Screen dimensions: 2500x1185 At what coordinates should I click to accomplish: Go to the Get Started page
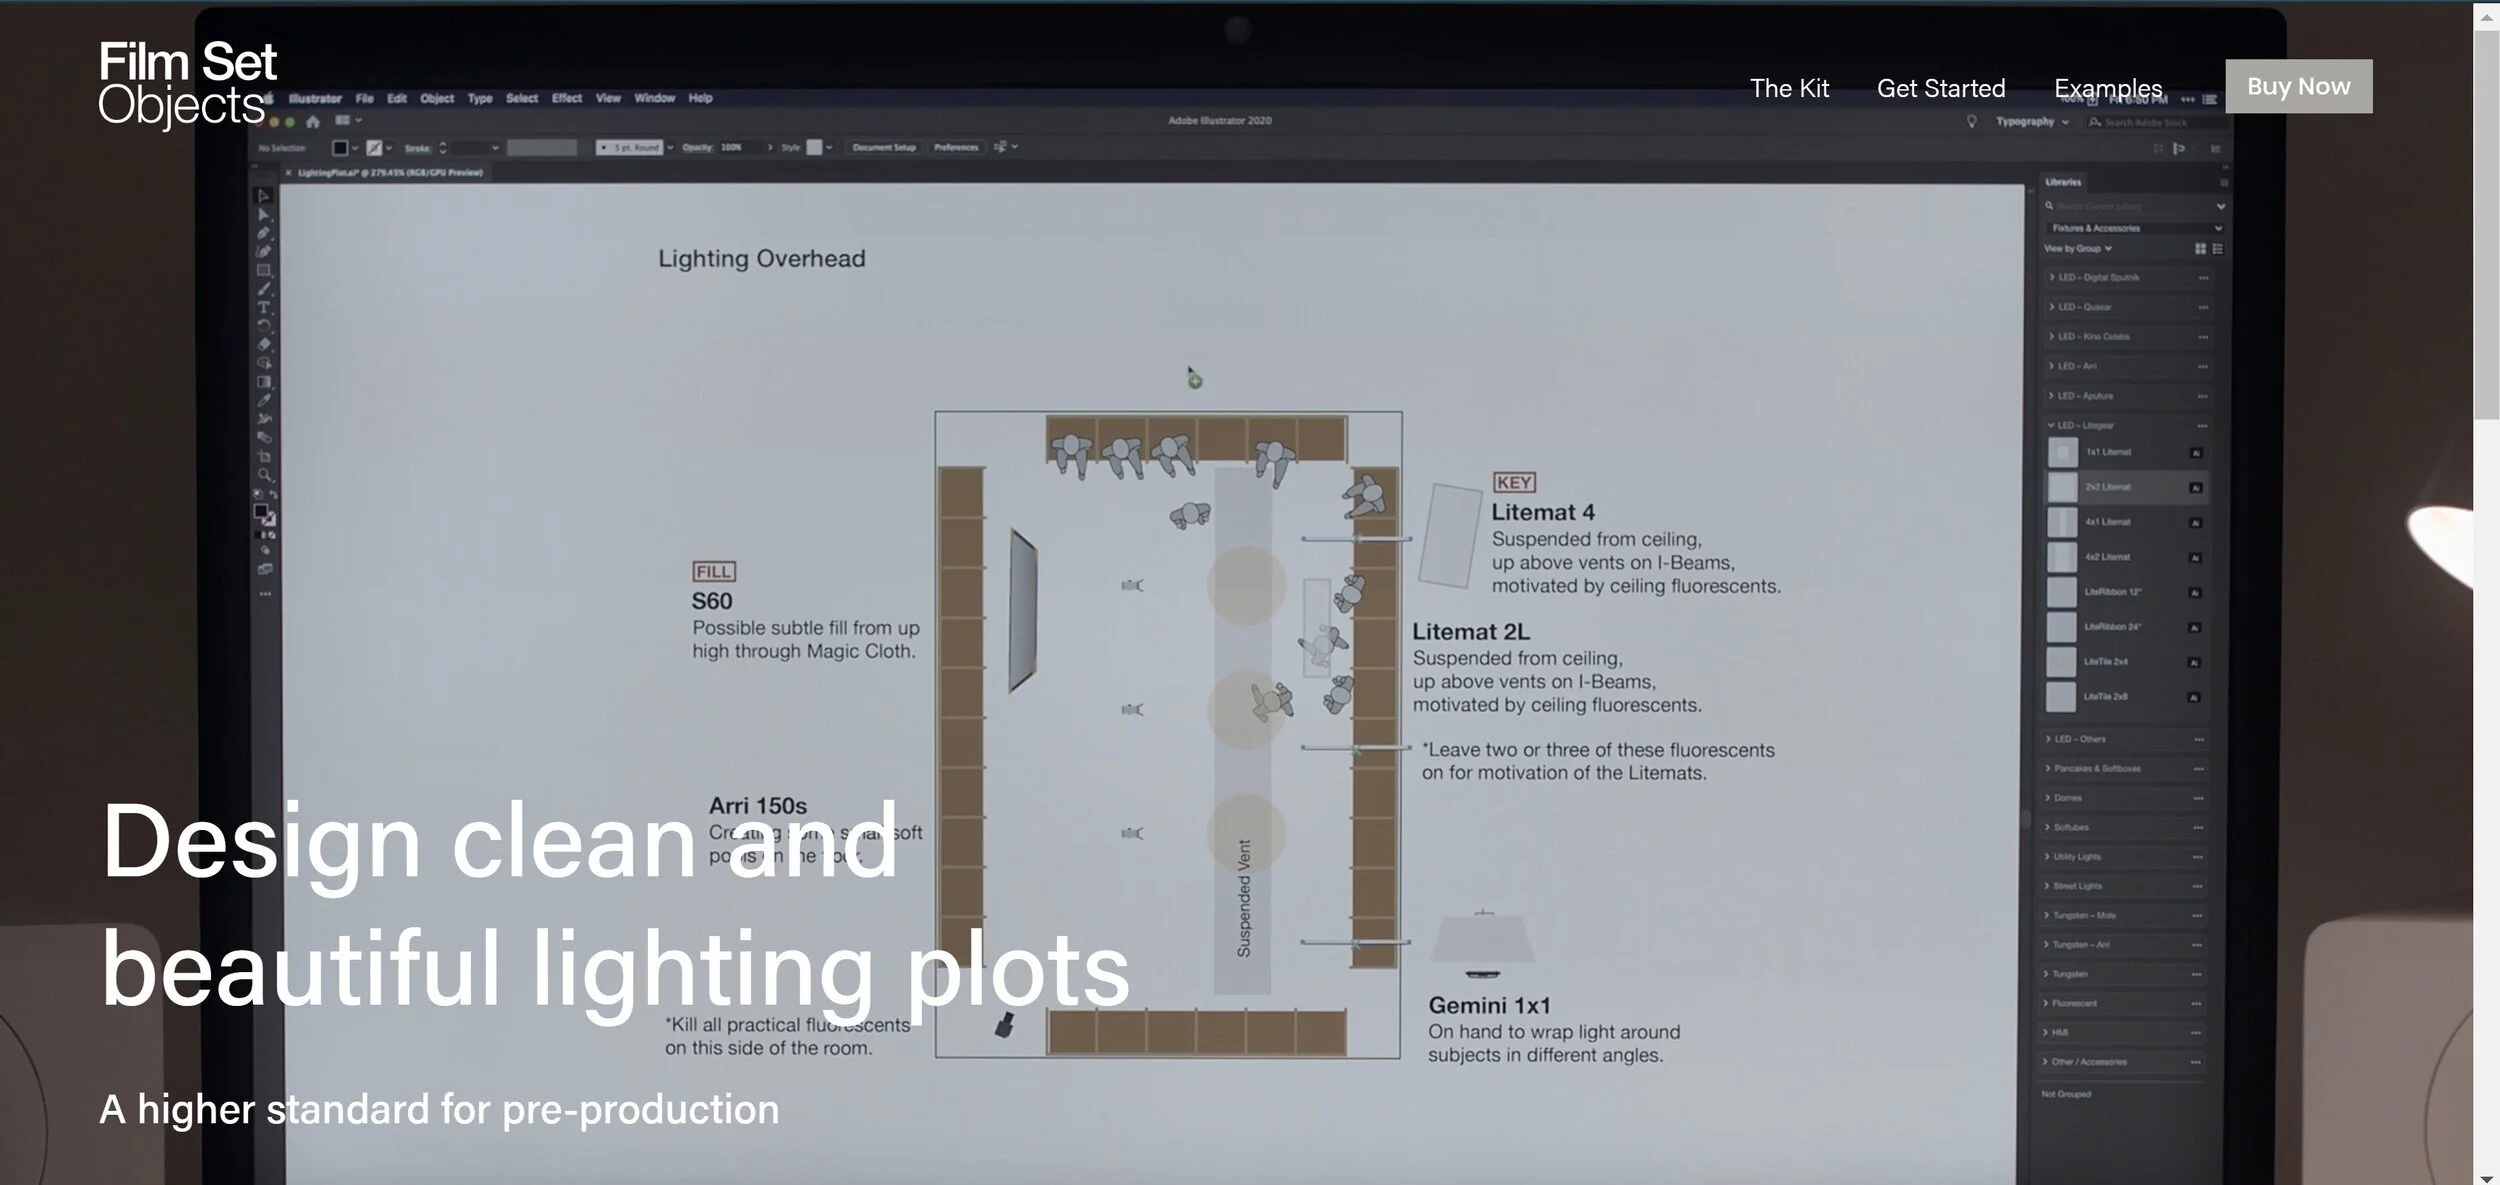(1940, 88)
